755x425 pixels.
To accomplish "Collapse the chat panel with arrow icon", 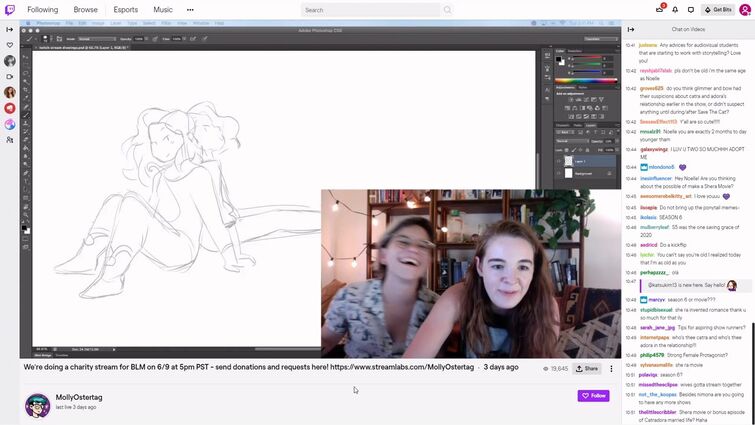I will [631, 29].
